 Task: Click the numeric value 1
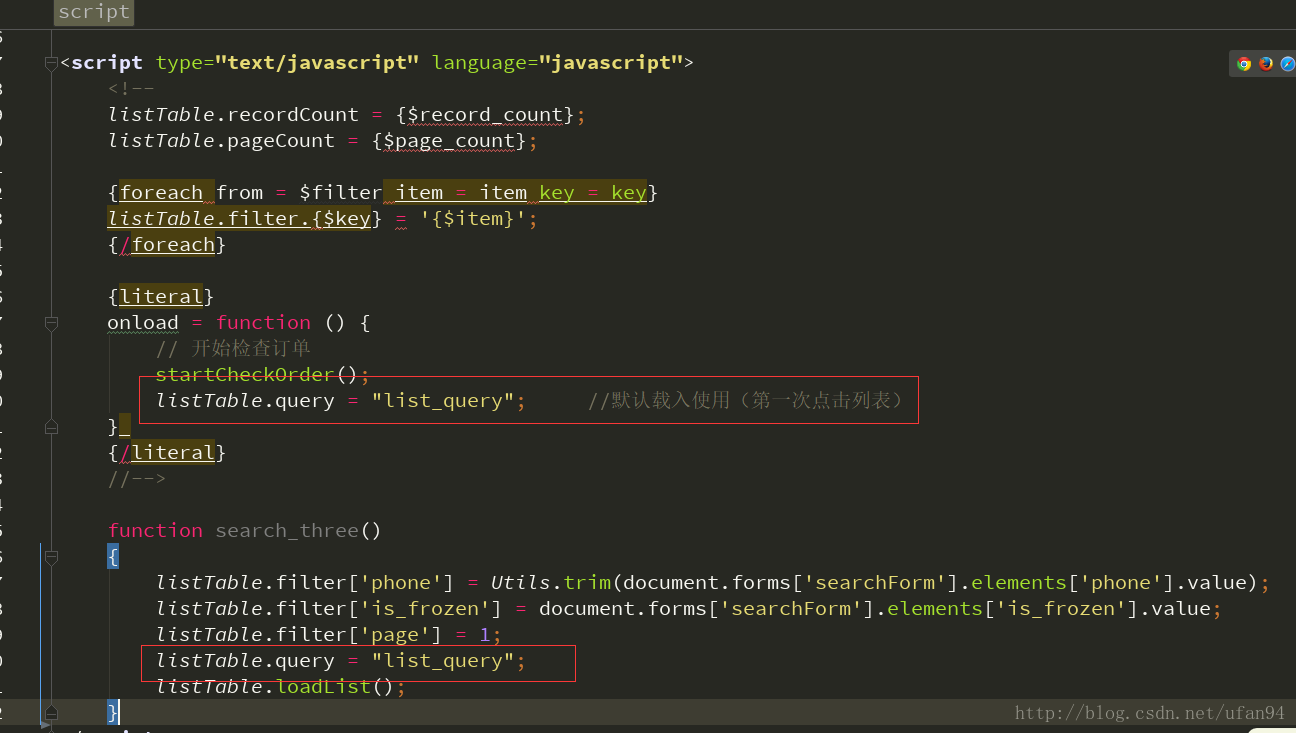(x=485, y=635)
